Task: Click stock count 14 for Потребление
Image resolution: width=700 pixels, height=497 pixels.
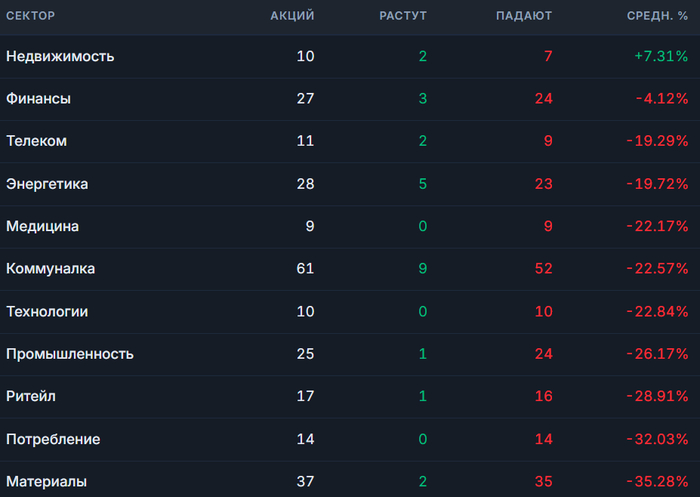Action: pos(305,439)
